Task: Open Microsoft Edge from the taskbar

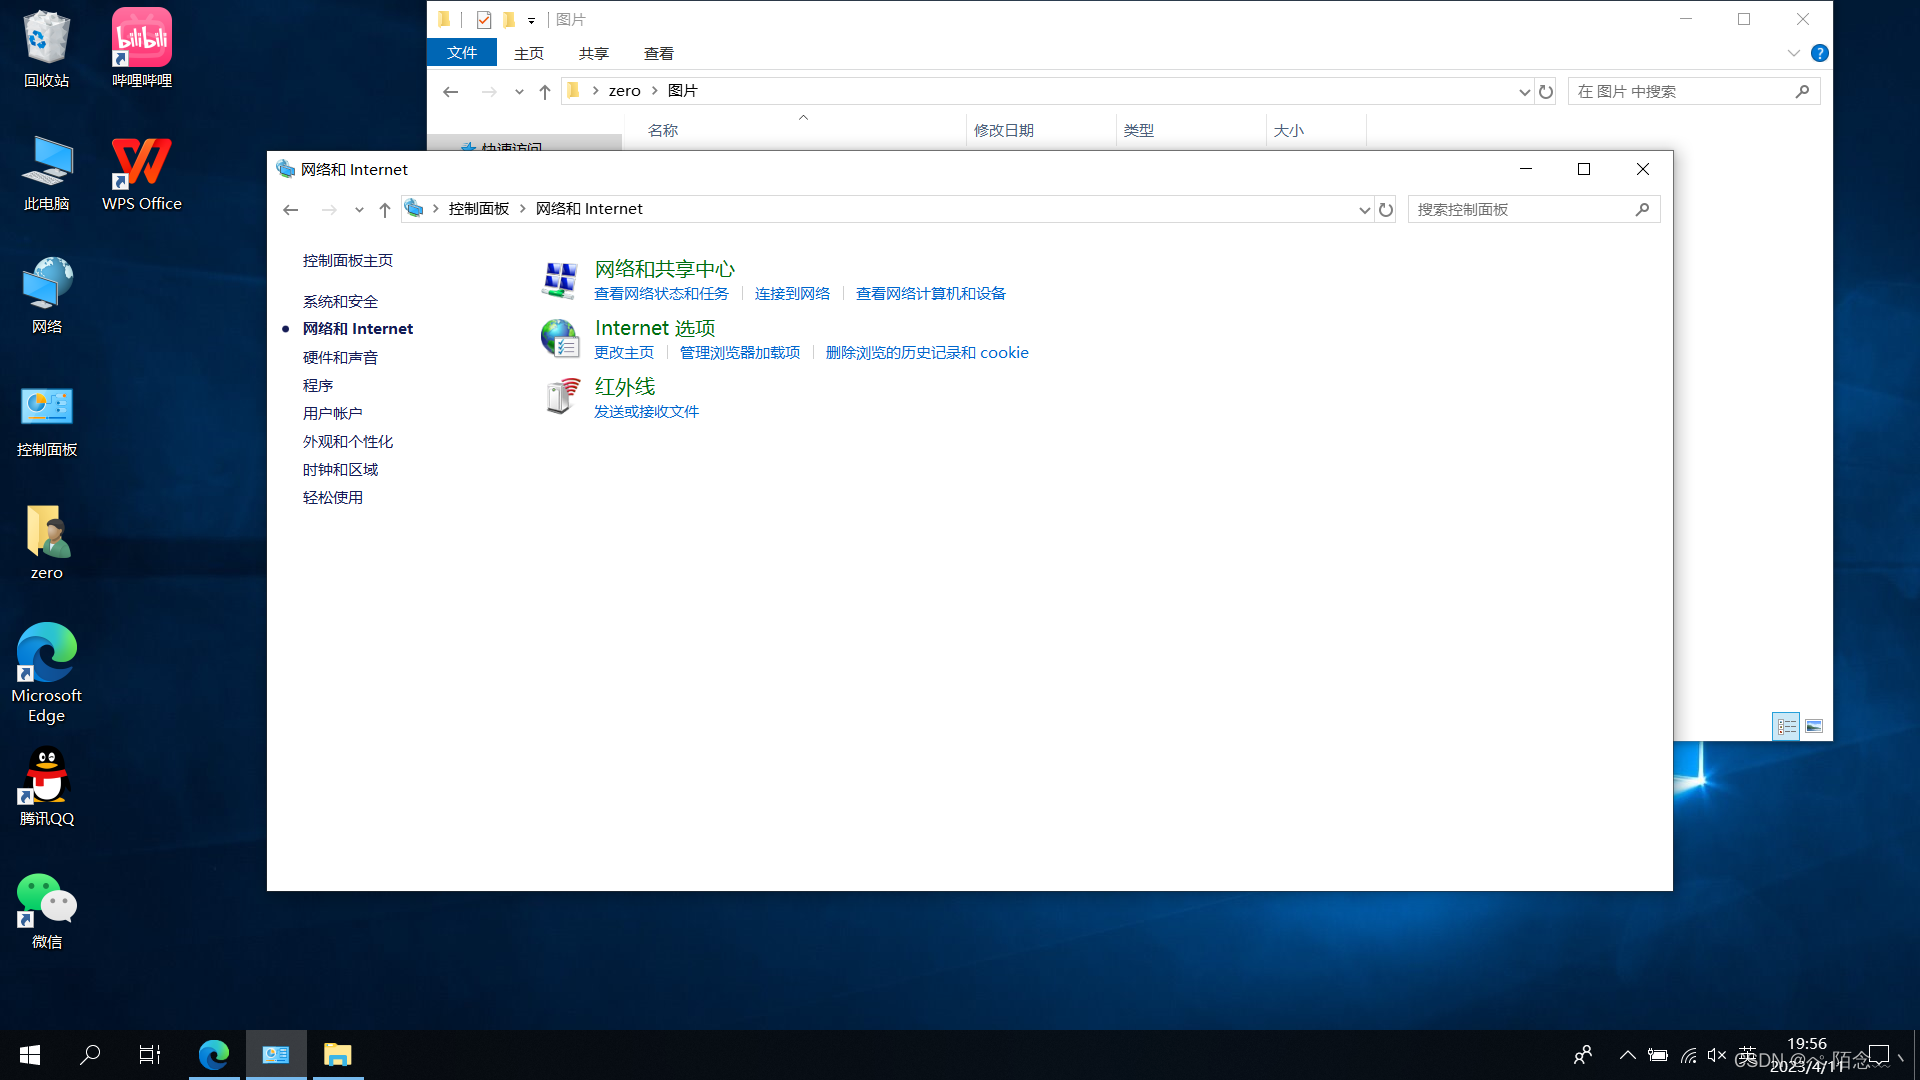Action: tap(213, 1055)
